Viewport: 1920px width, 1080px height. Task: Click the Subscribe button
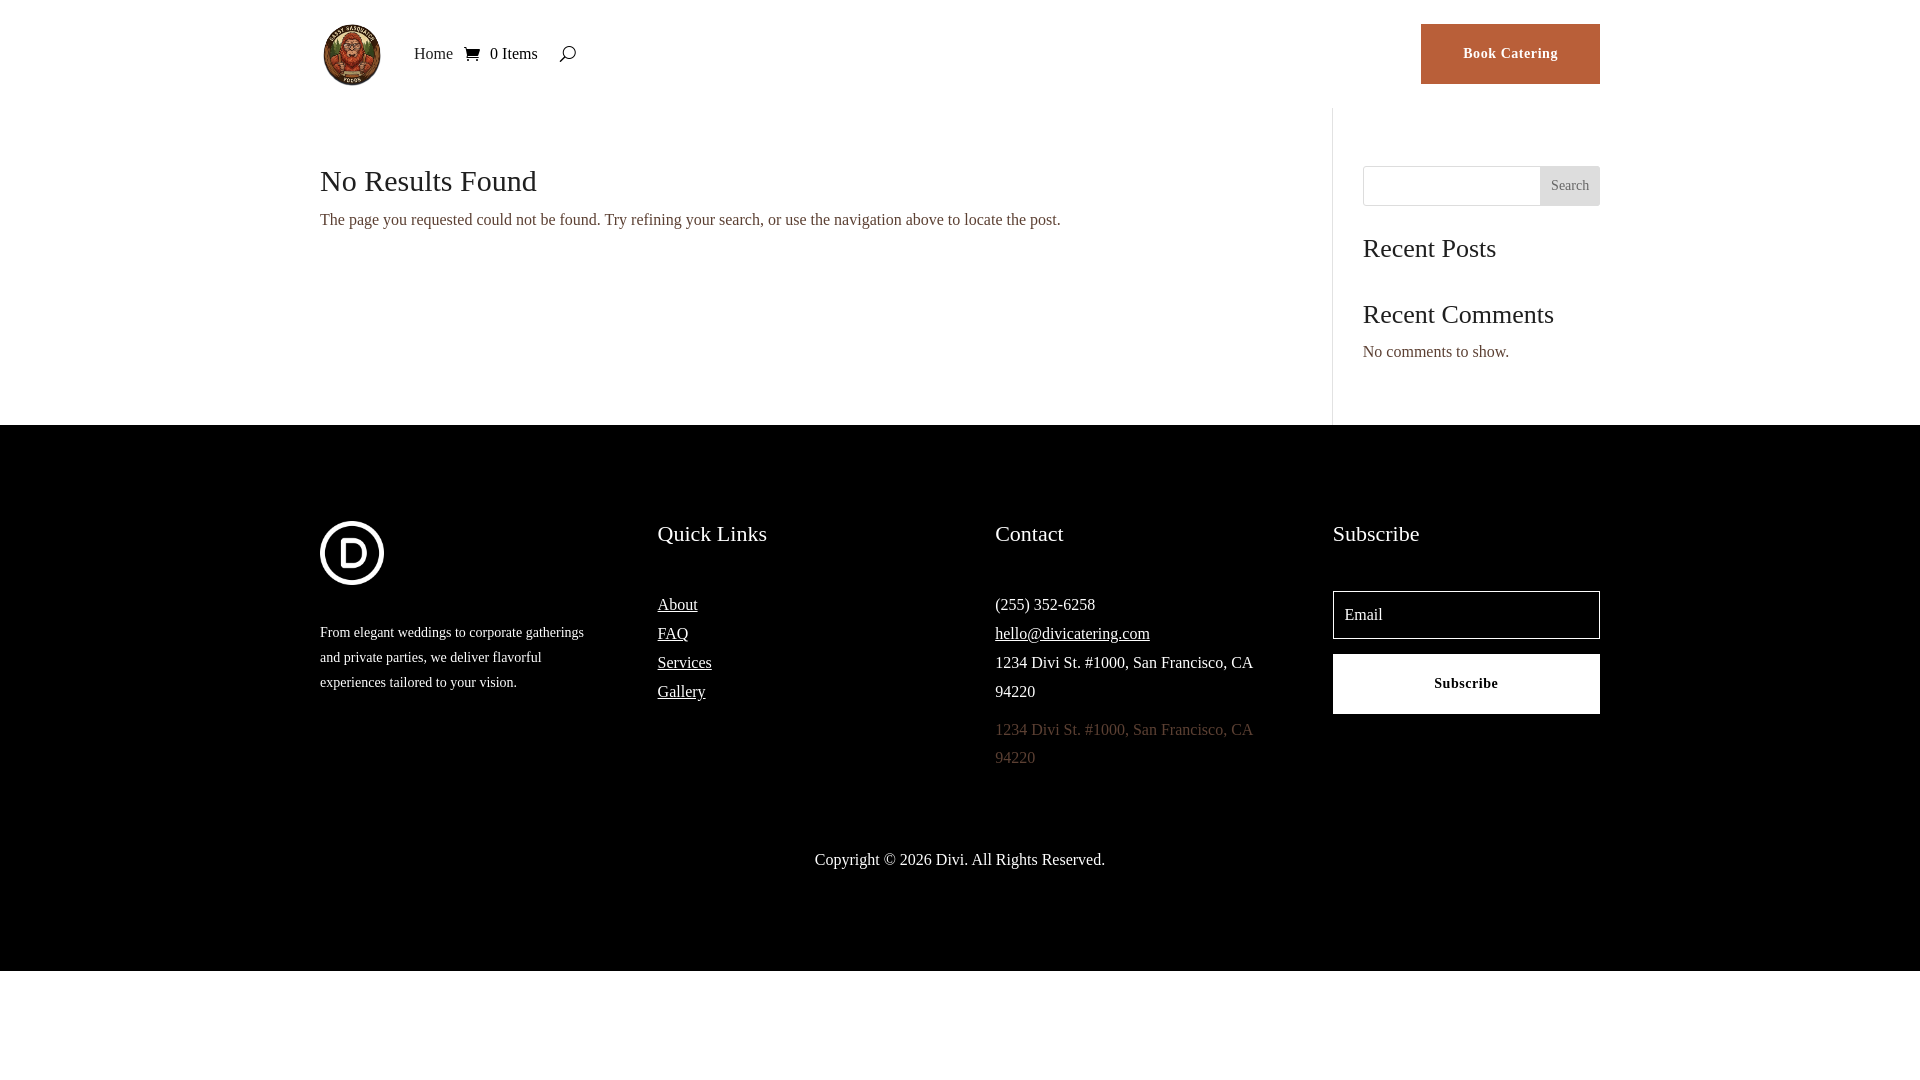(x=1466, y=684)
